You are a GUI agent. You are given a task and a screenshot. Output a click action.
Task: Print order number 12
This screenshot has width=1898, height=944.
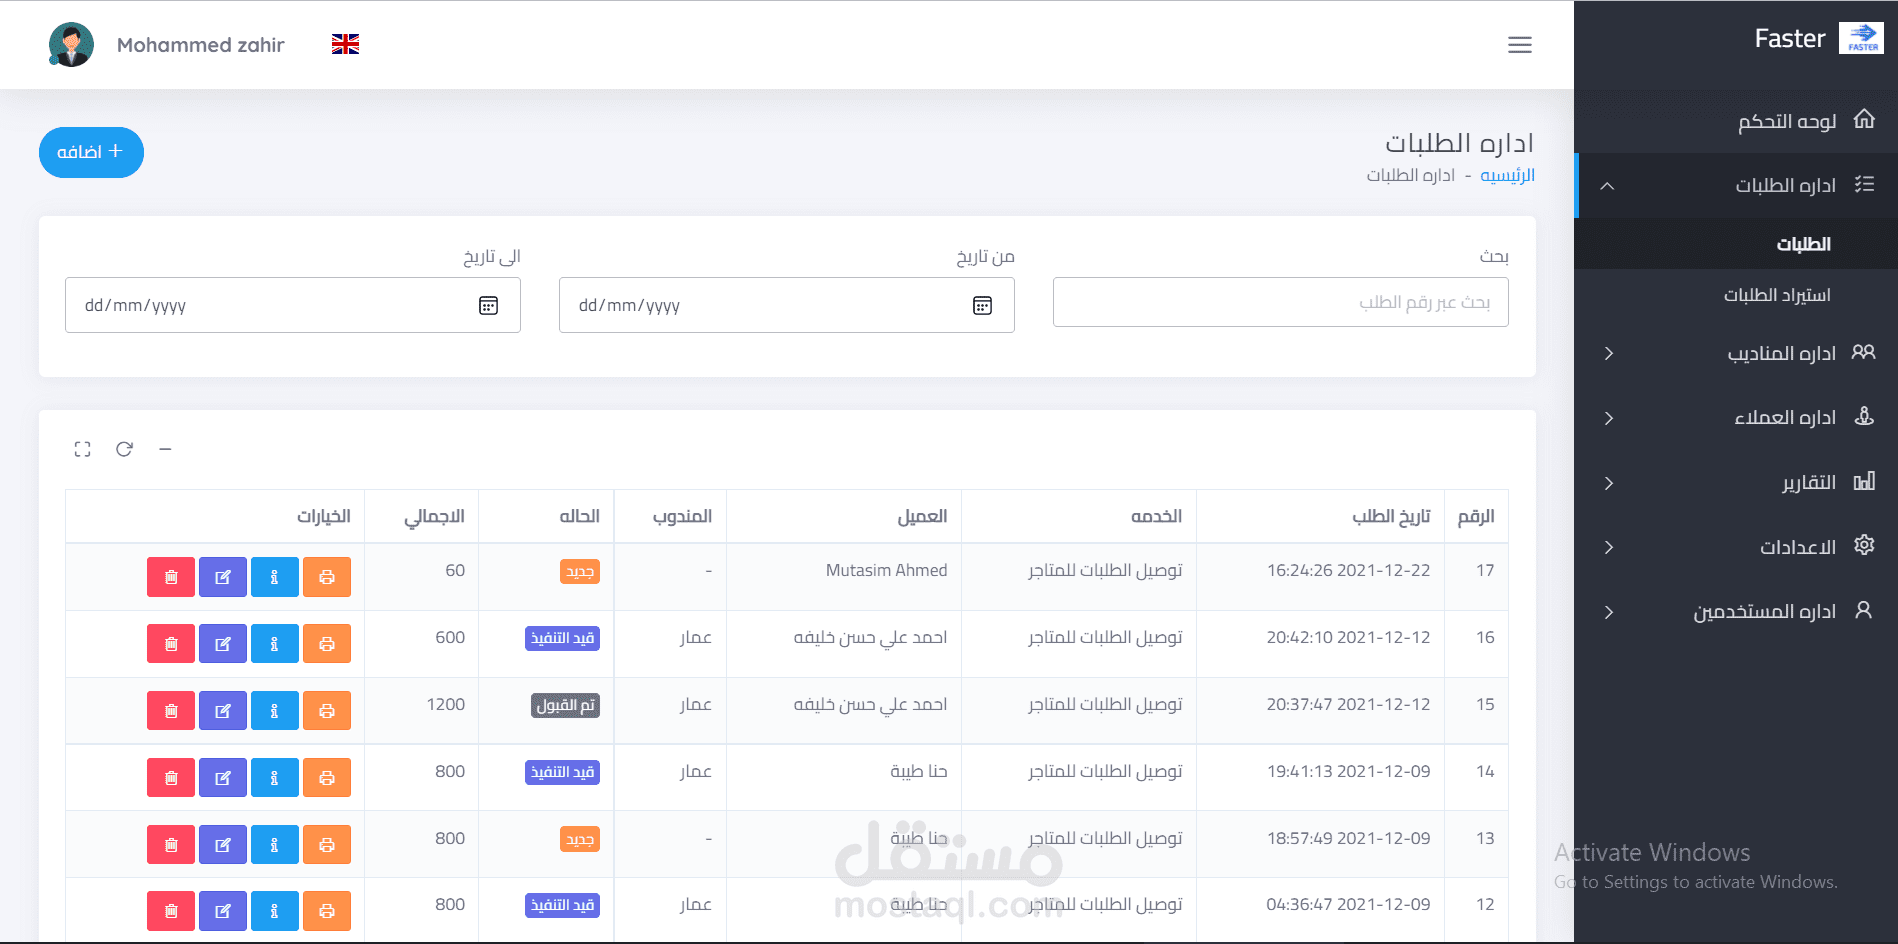tap(327, 911)
